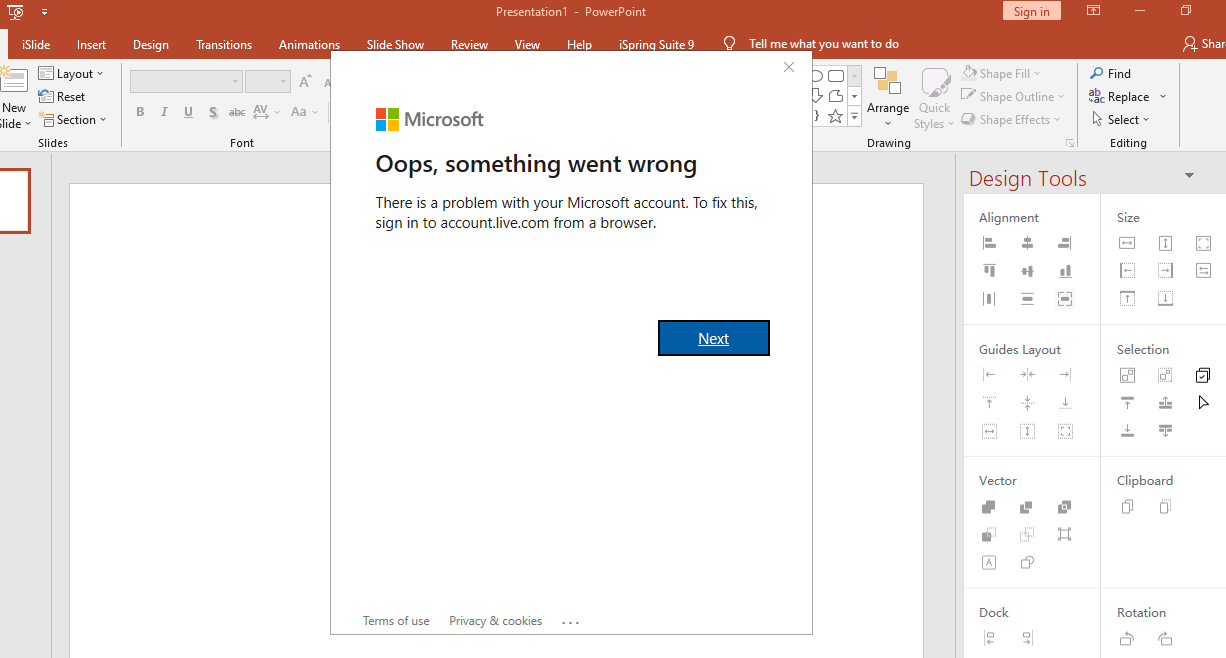Open the Select dropdown in Editing group

pos(1120,119)
